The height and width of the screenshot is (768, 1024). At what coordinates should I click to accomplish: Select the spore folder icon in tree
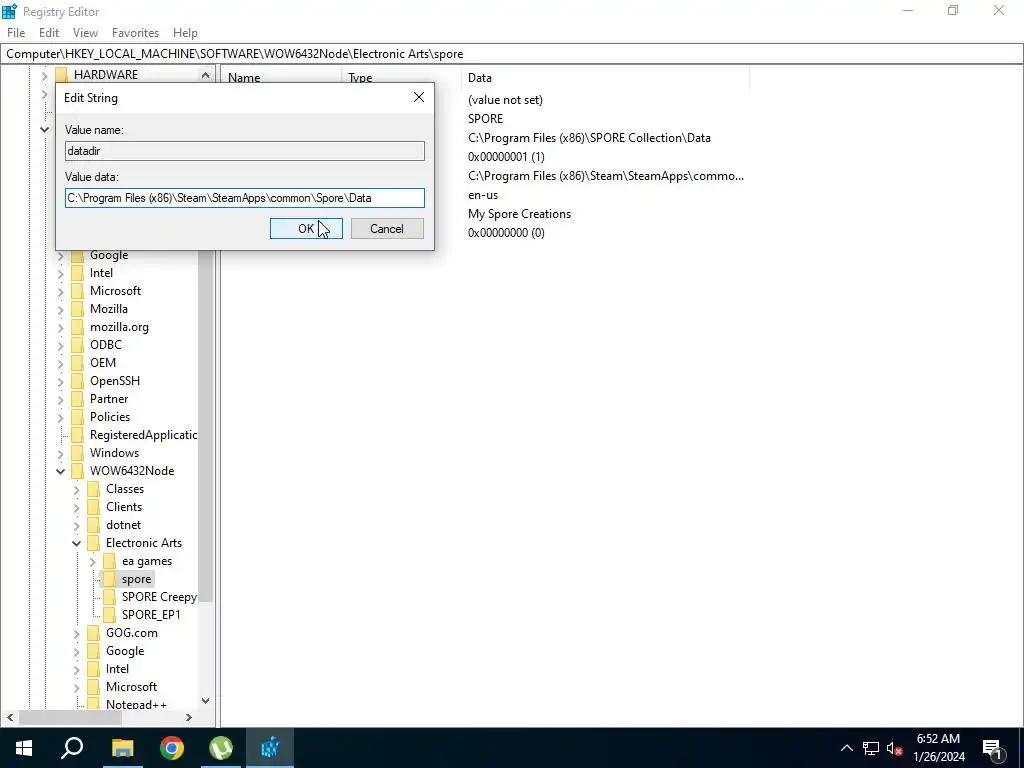[109, 579]
